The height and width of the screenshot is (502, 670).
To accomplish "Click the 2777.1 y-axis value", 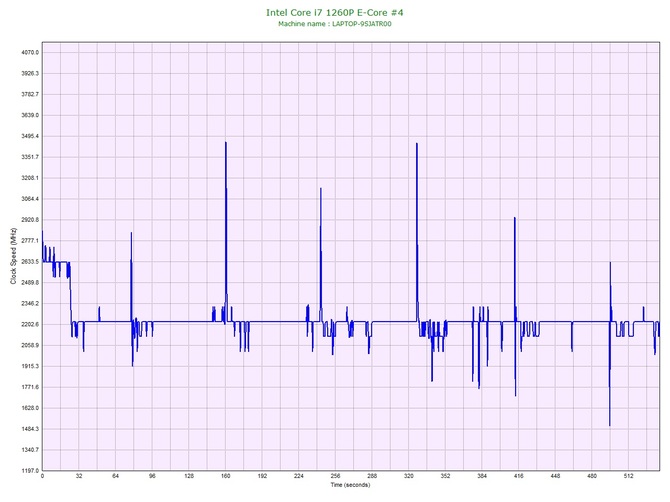I will coord(30,241).
